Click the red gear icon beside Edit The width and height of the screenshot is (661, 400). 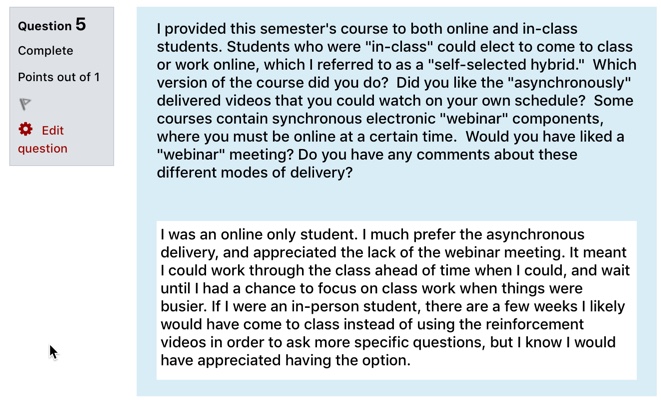click(x=25, y=129)
